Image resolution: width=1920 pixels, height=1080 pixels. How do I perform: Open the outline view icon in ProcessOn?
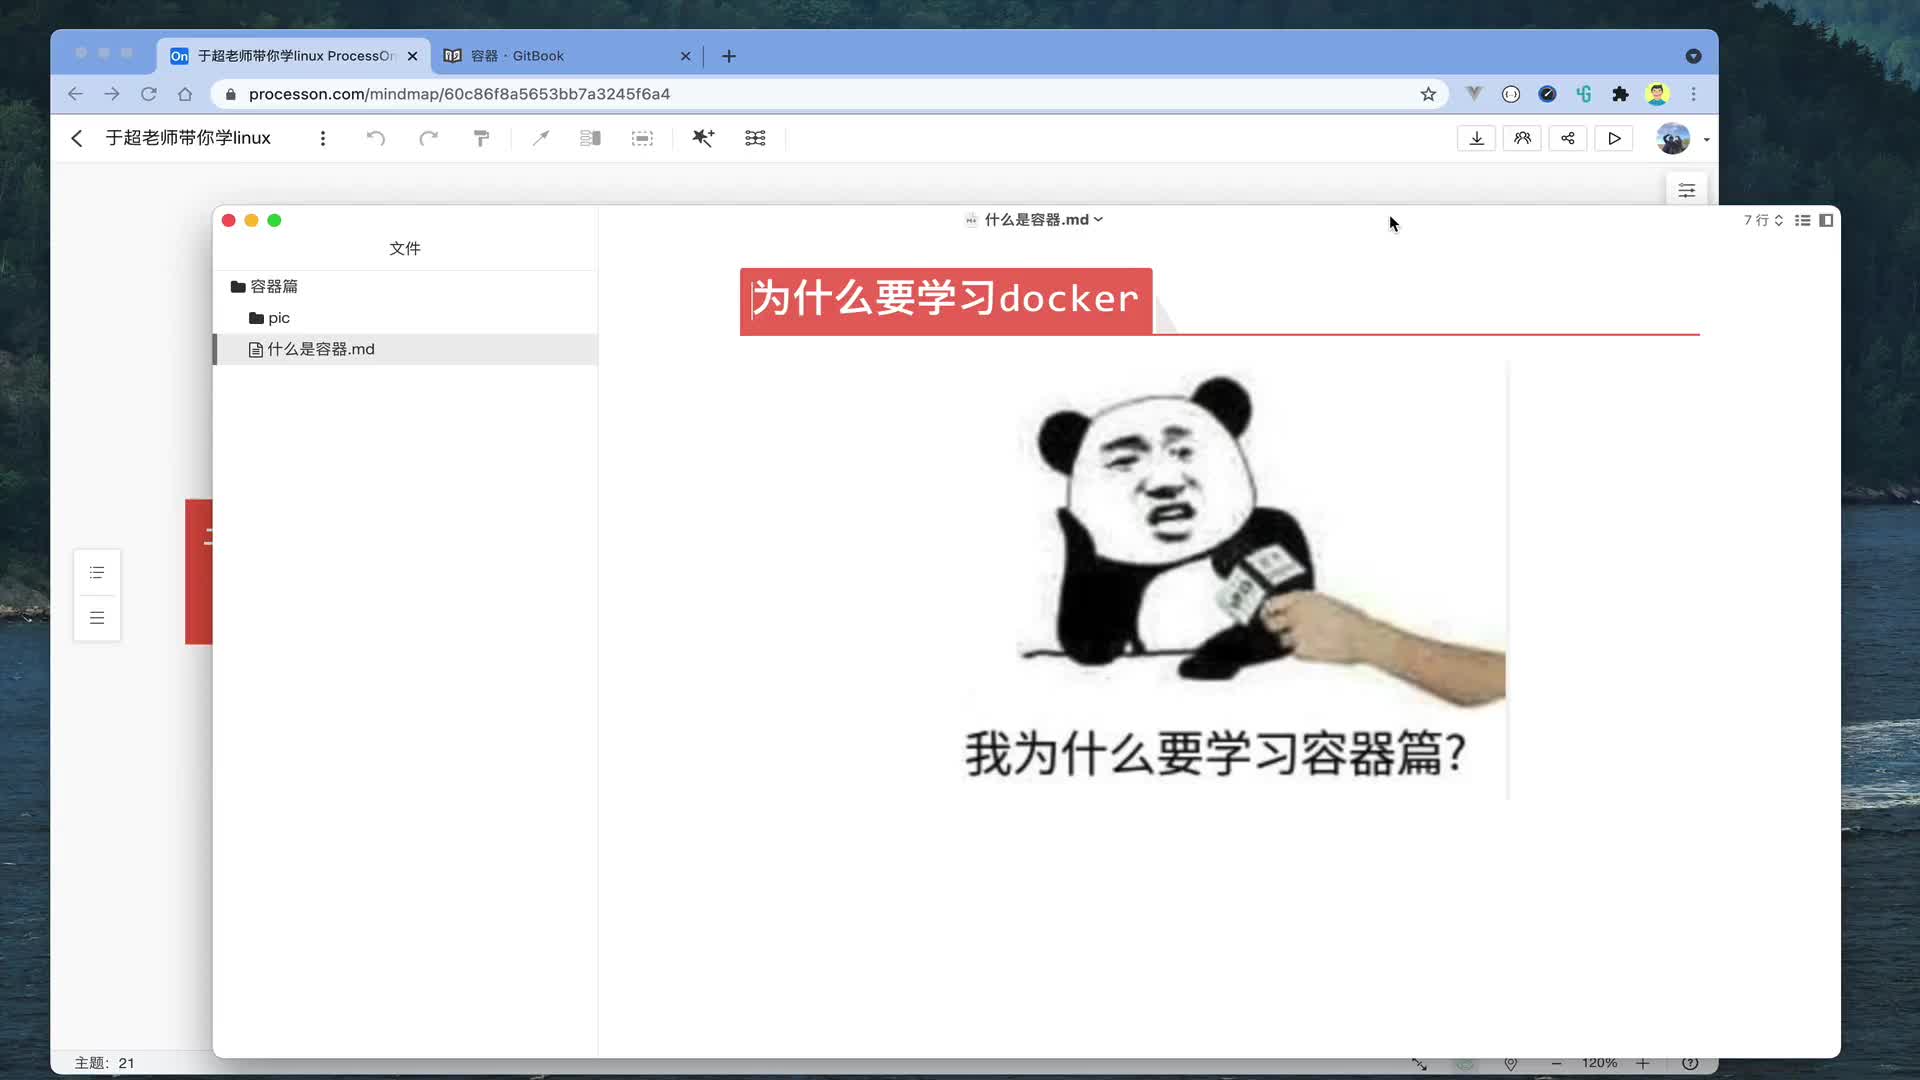click(97, 572)
